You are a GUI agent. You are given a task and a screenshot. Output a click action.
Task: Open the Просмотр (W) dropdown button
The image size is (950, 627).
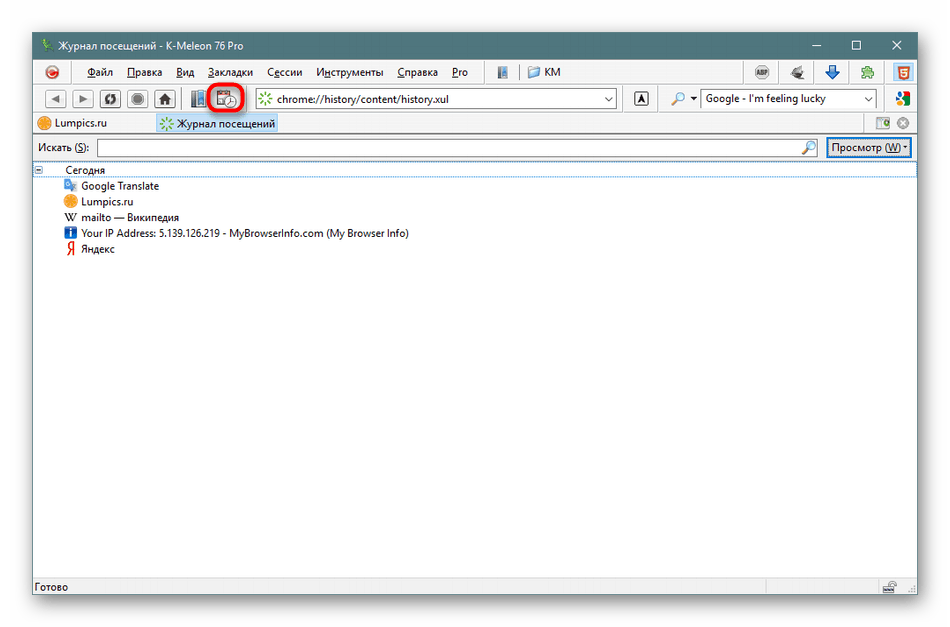pos(869,148)
